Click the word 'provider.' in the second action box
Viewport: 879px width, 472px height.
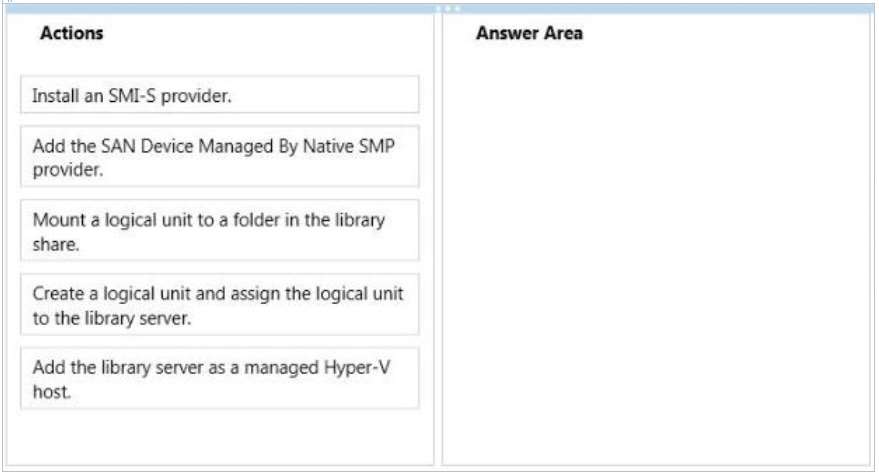(68, 170)
